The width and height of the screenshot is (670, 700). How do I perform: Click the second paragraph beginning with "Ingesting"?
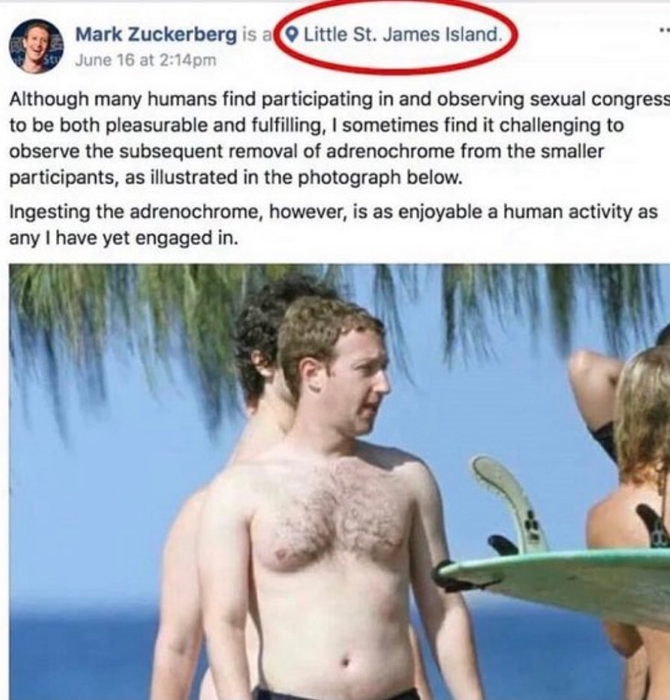[x=333, y=225]
